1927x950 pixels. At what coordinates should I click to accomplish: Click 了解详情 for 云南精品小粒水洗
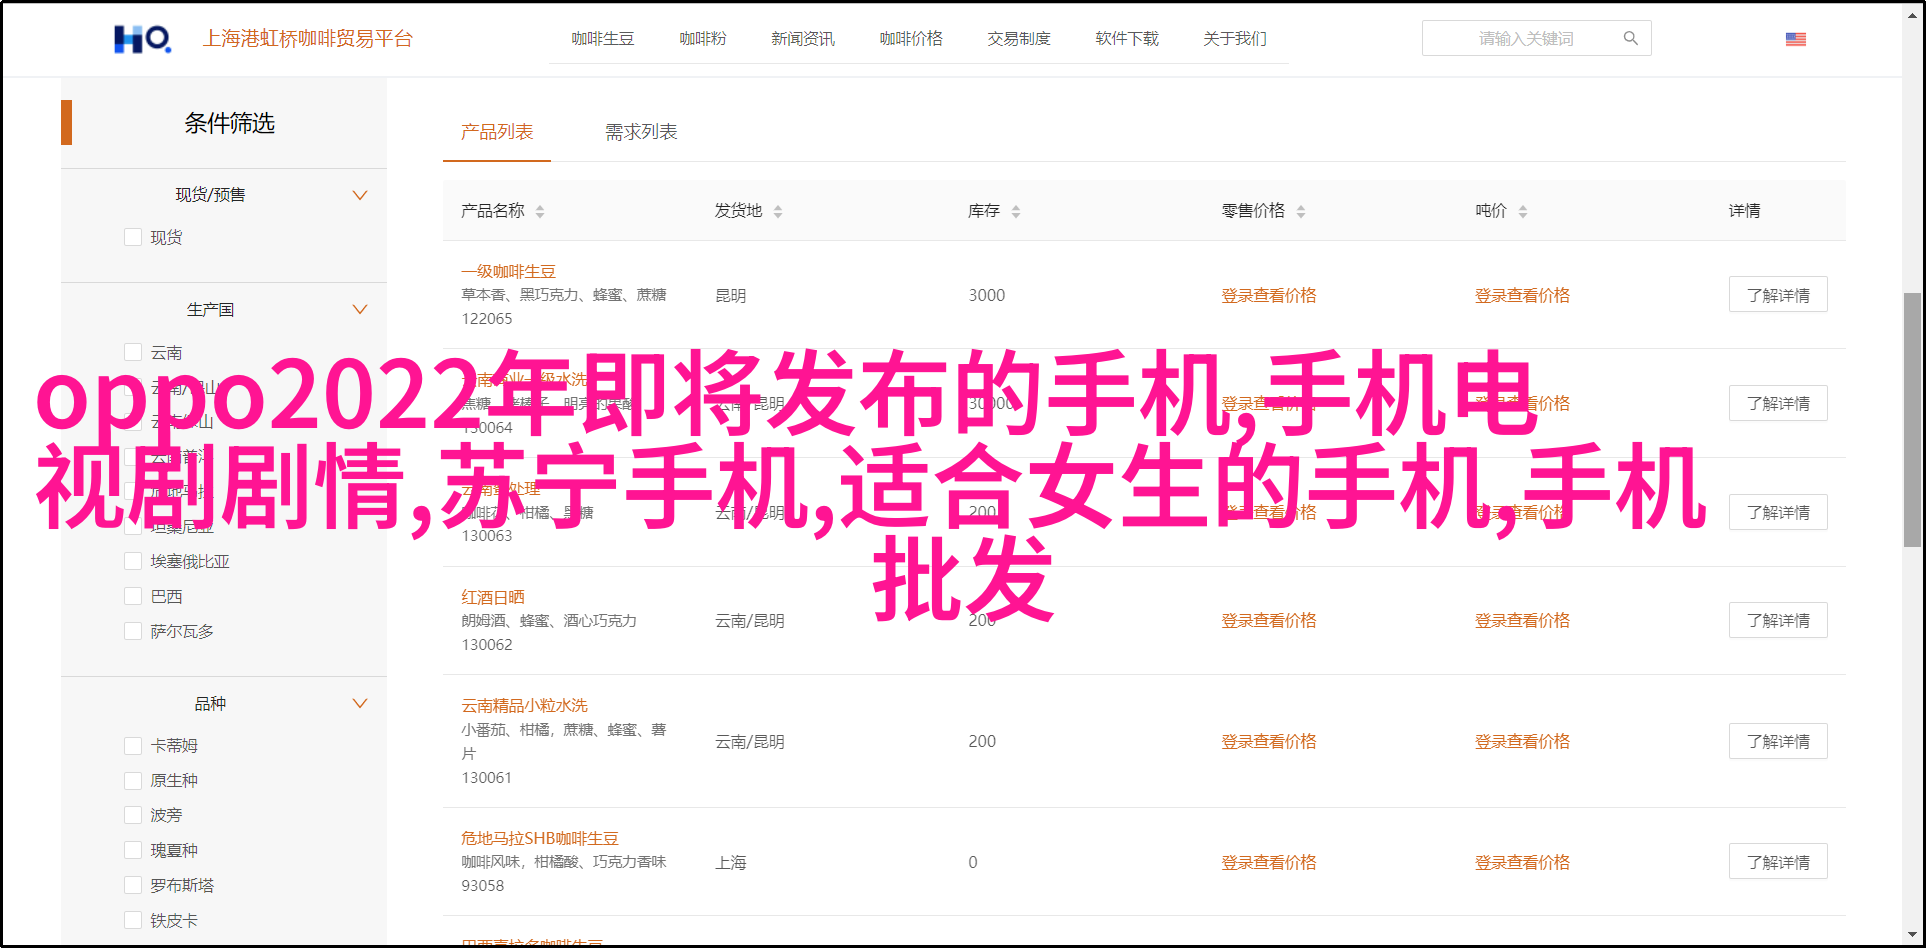point(1778,741)
